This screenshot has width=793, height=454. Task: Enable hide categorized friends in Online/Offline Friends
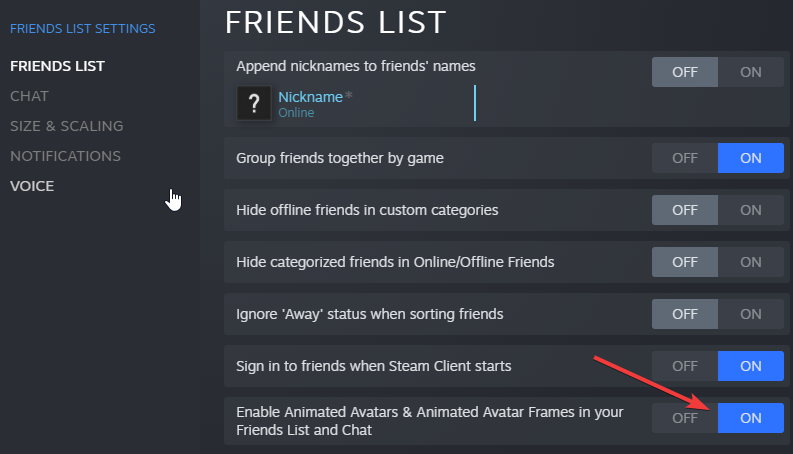(x=751, y=262)
